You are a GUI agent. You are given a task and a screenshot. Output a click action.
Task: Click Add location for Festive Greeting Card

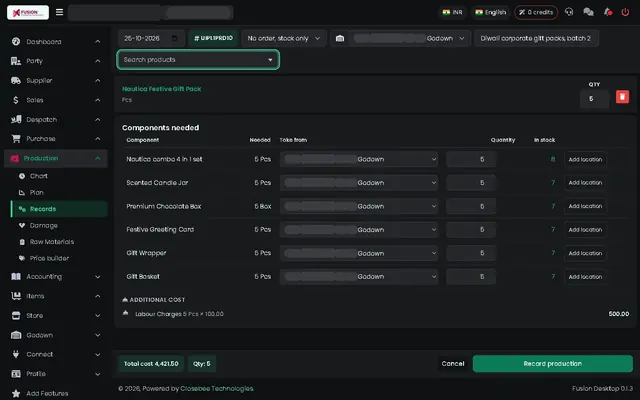click(x=585, y=229)
